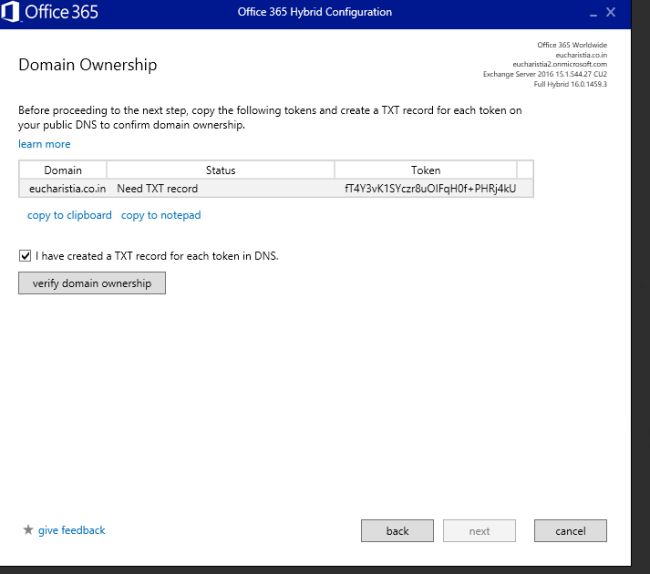This screenshot has width=650, height=574.
Task: Click eucharistia2.onmicrosoft.com tenant text
Action: (560, 64)
